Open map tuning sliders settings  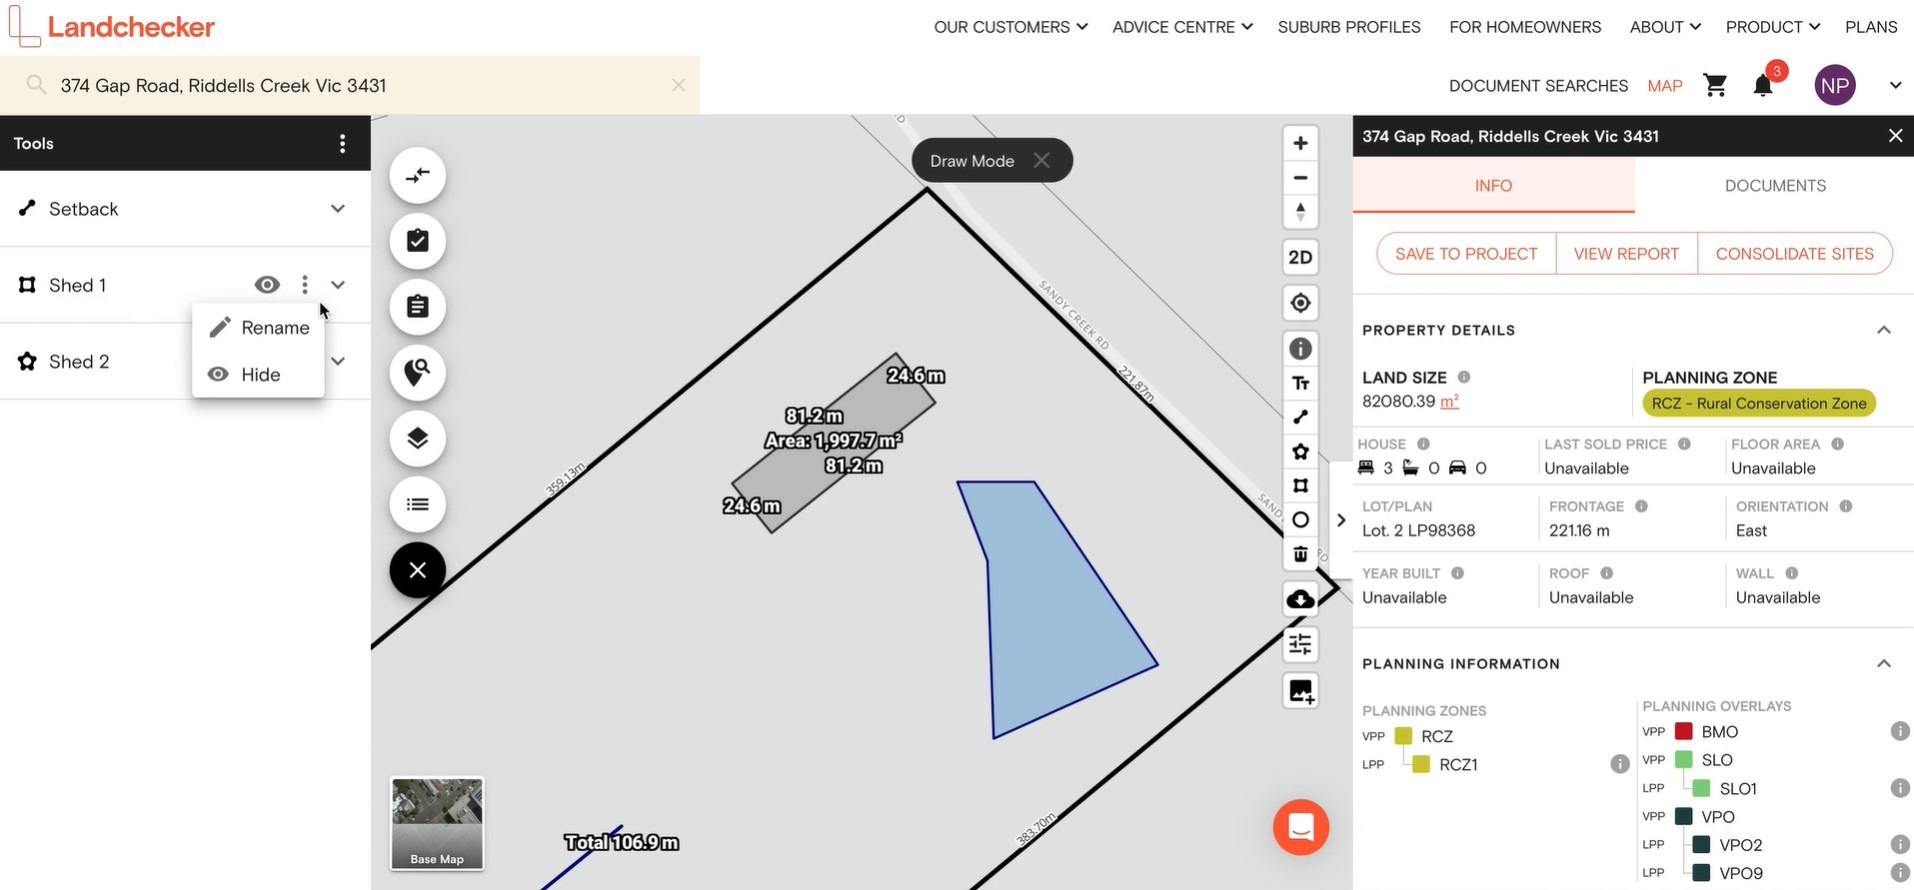coord(1300,645)
